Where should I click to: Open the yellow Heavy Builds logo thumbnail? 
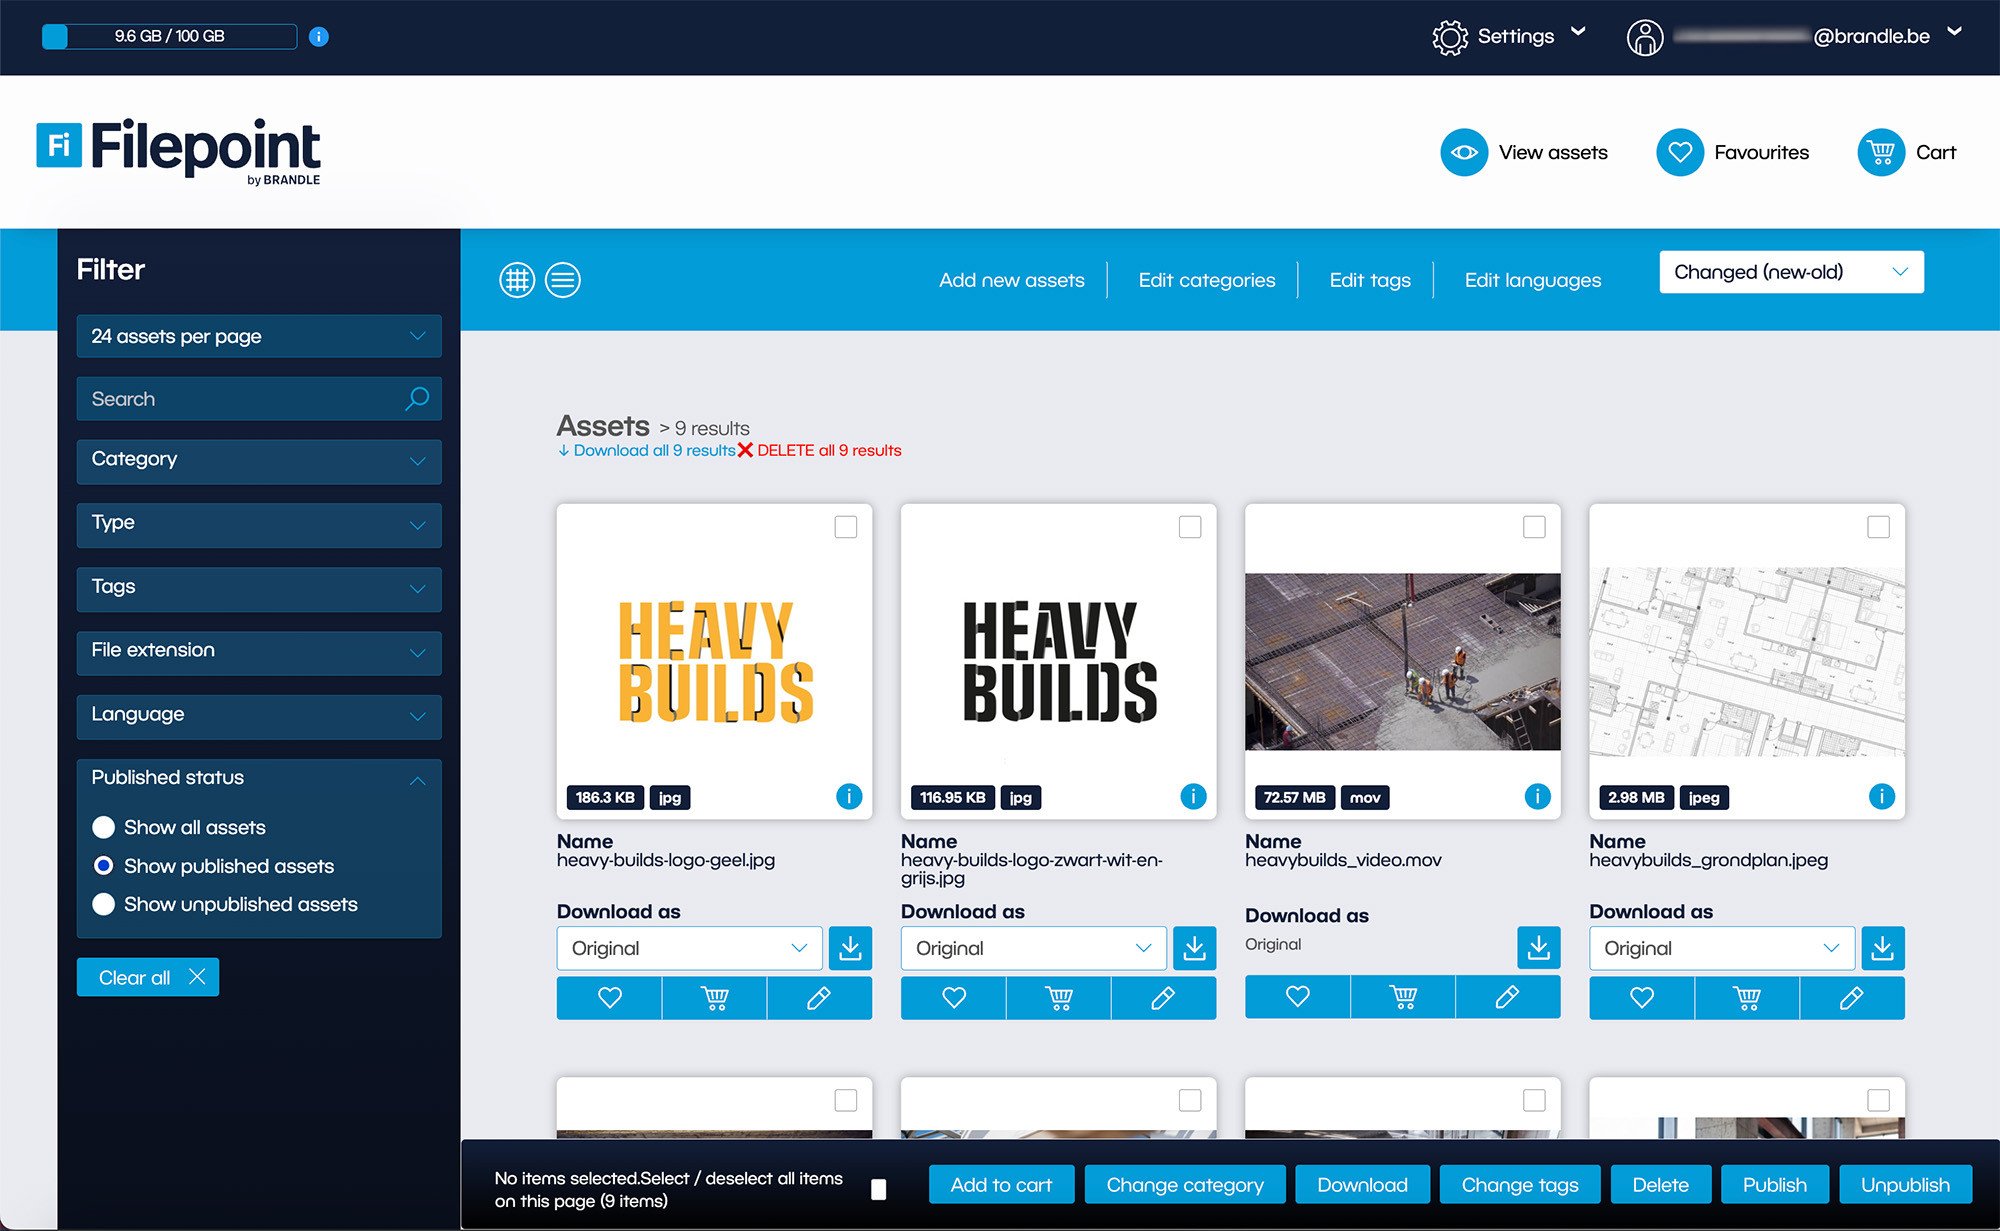coord(714,661)
